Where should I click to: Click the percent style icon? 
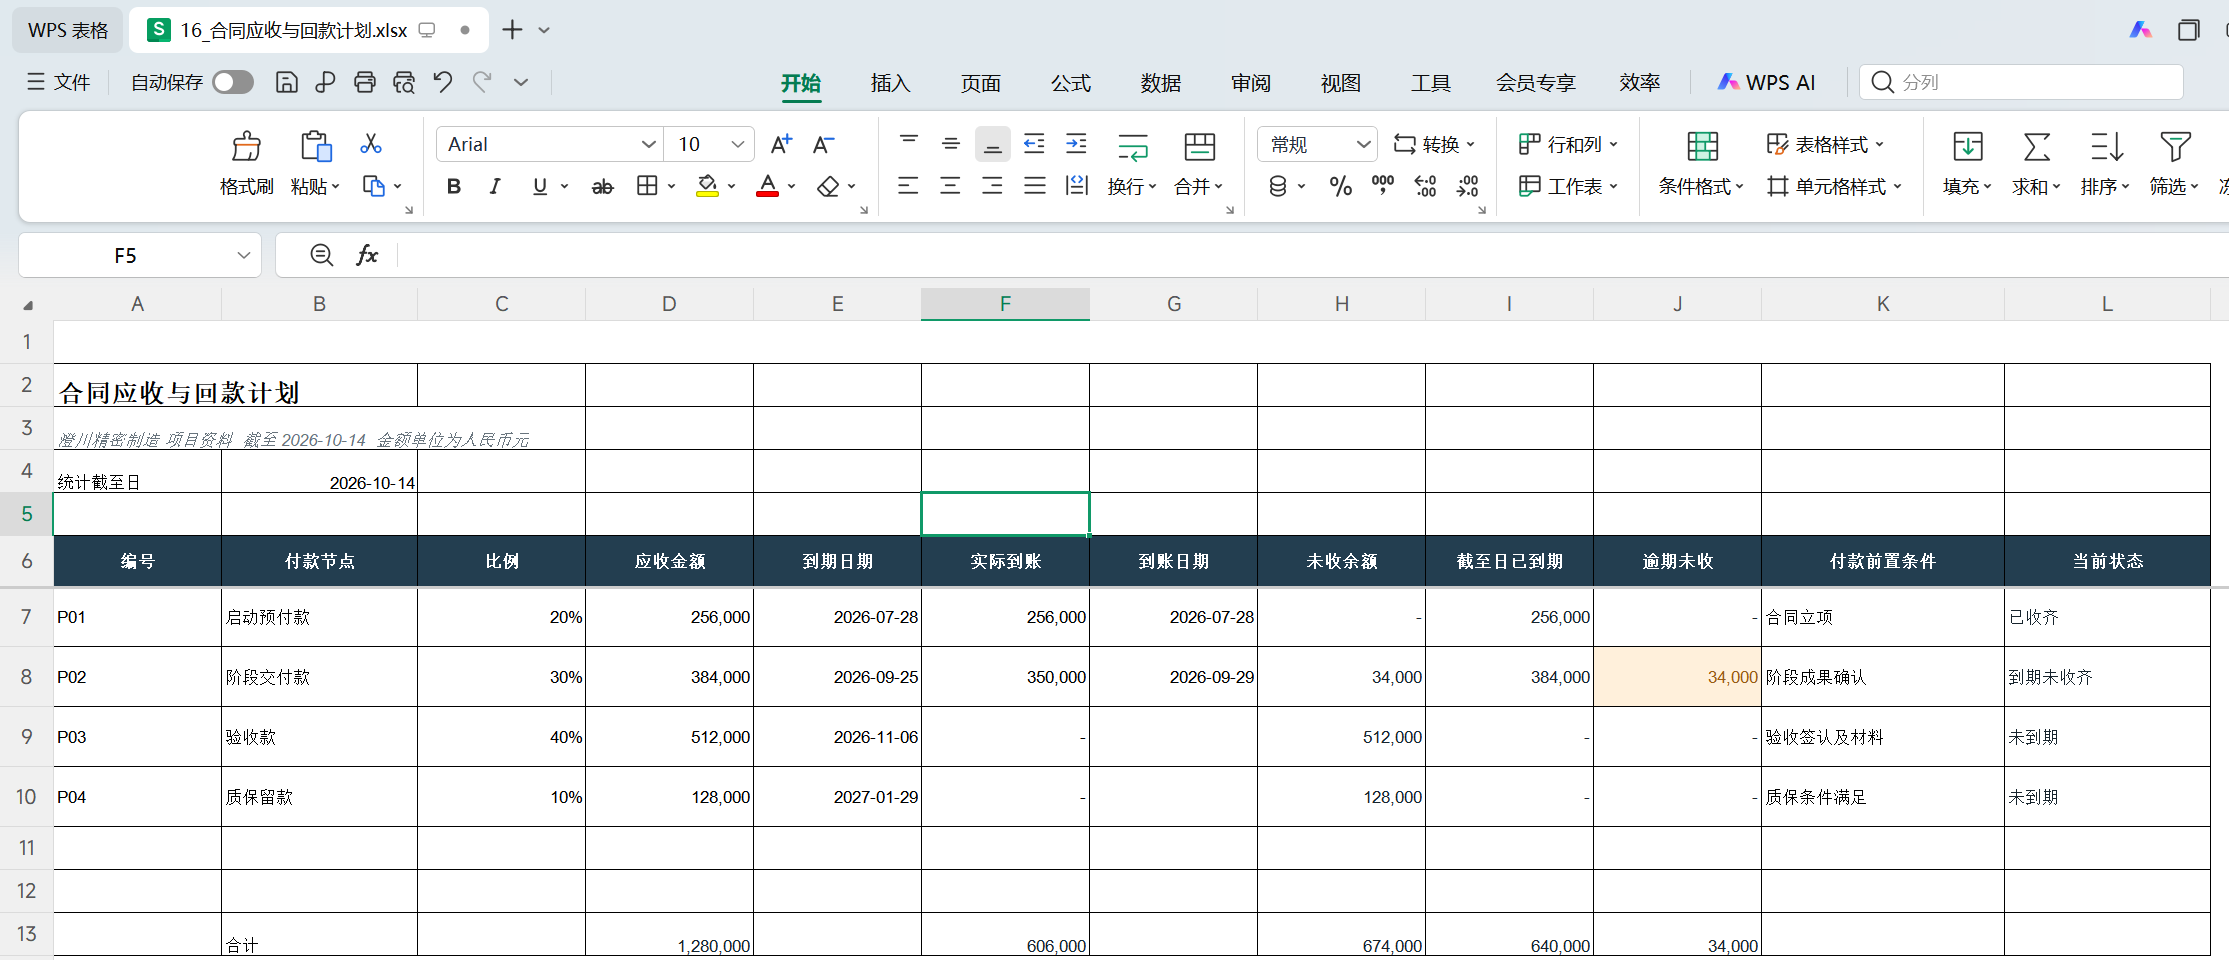coord(1341,186)
